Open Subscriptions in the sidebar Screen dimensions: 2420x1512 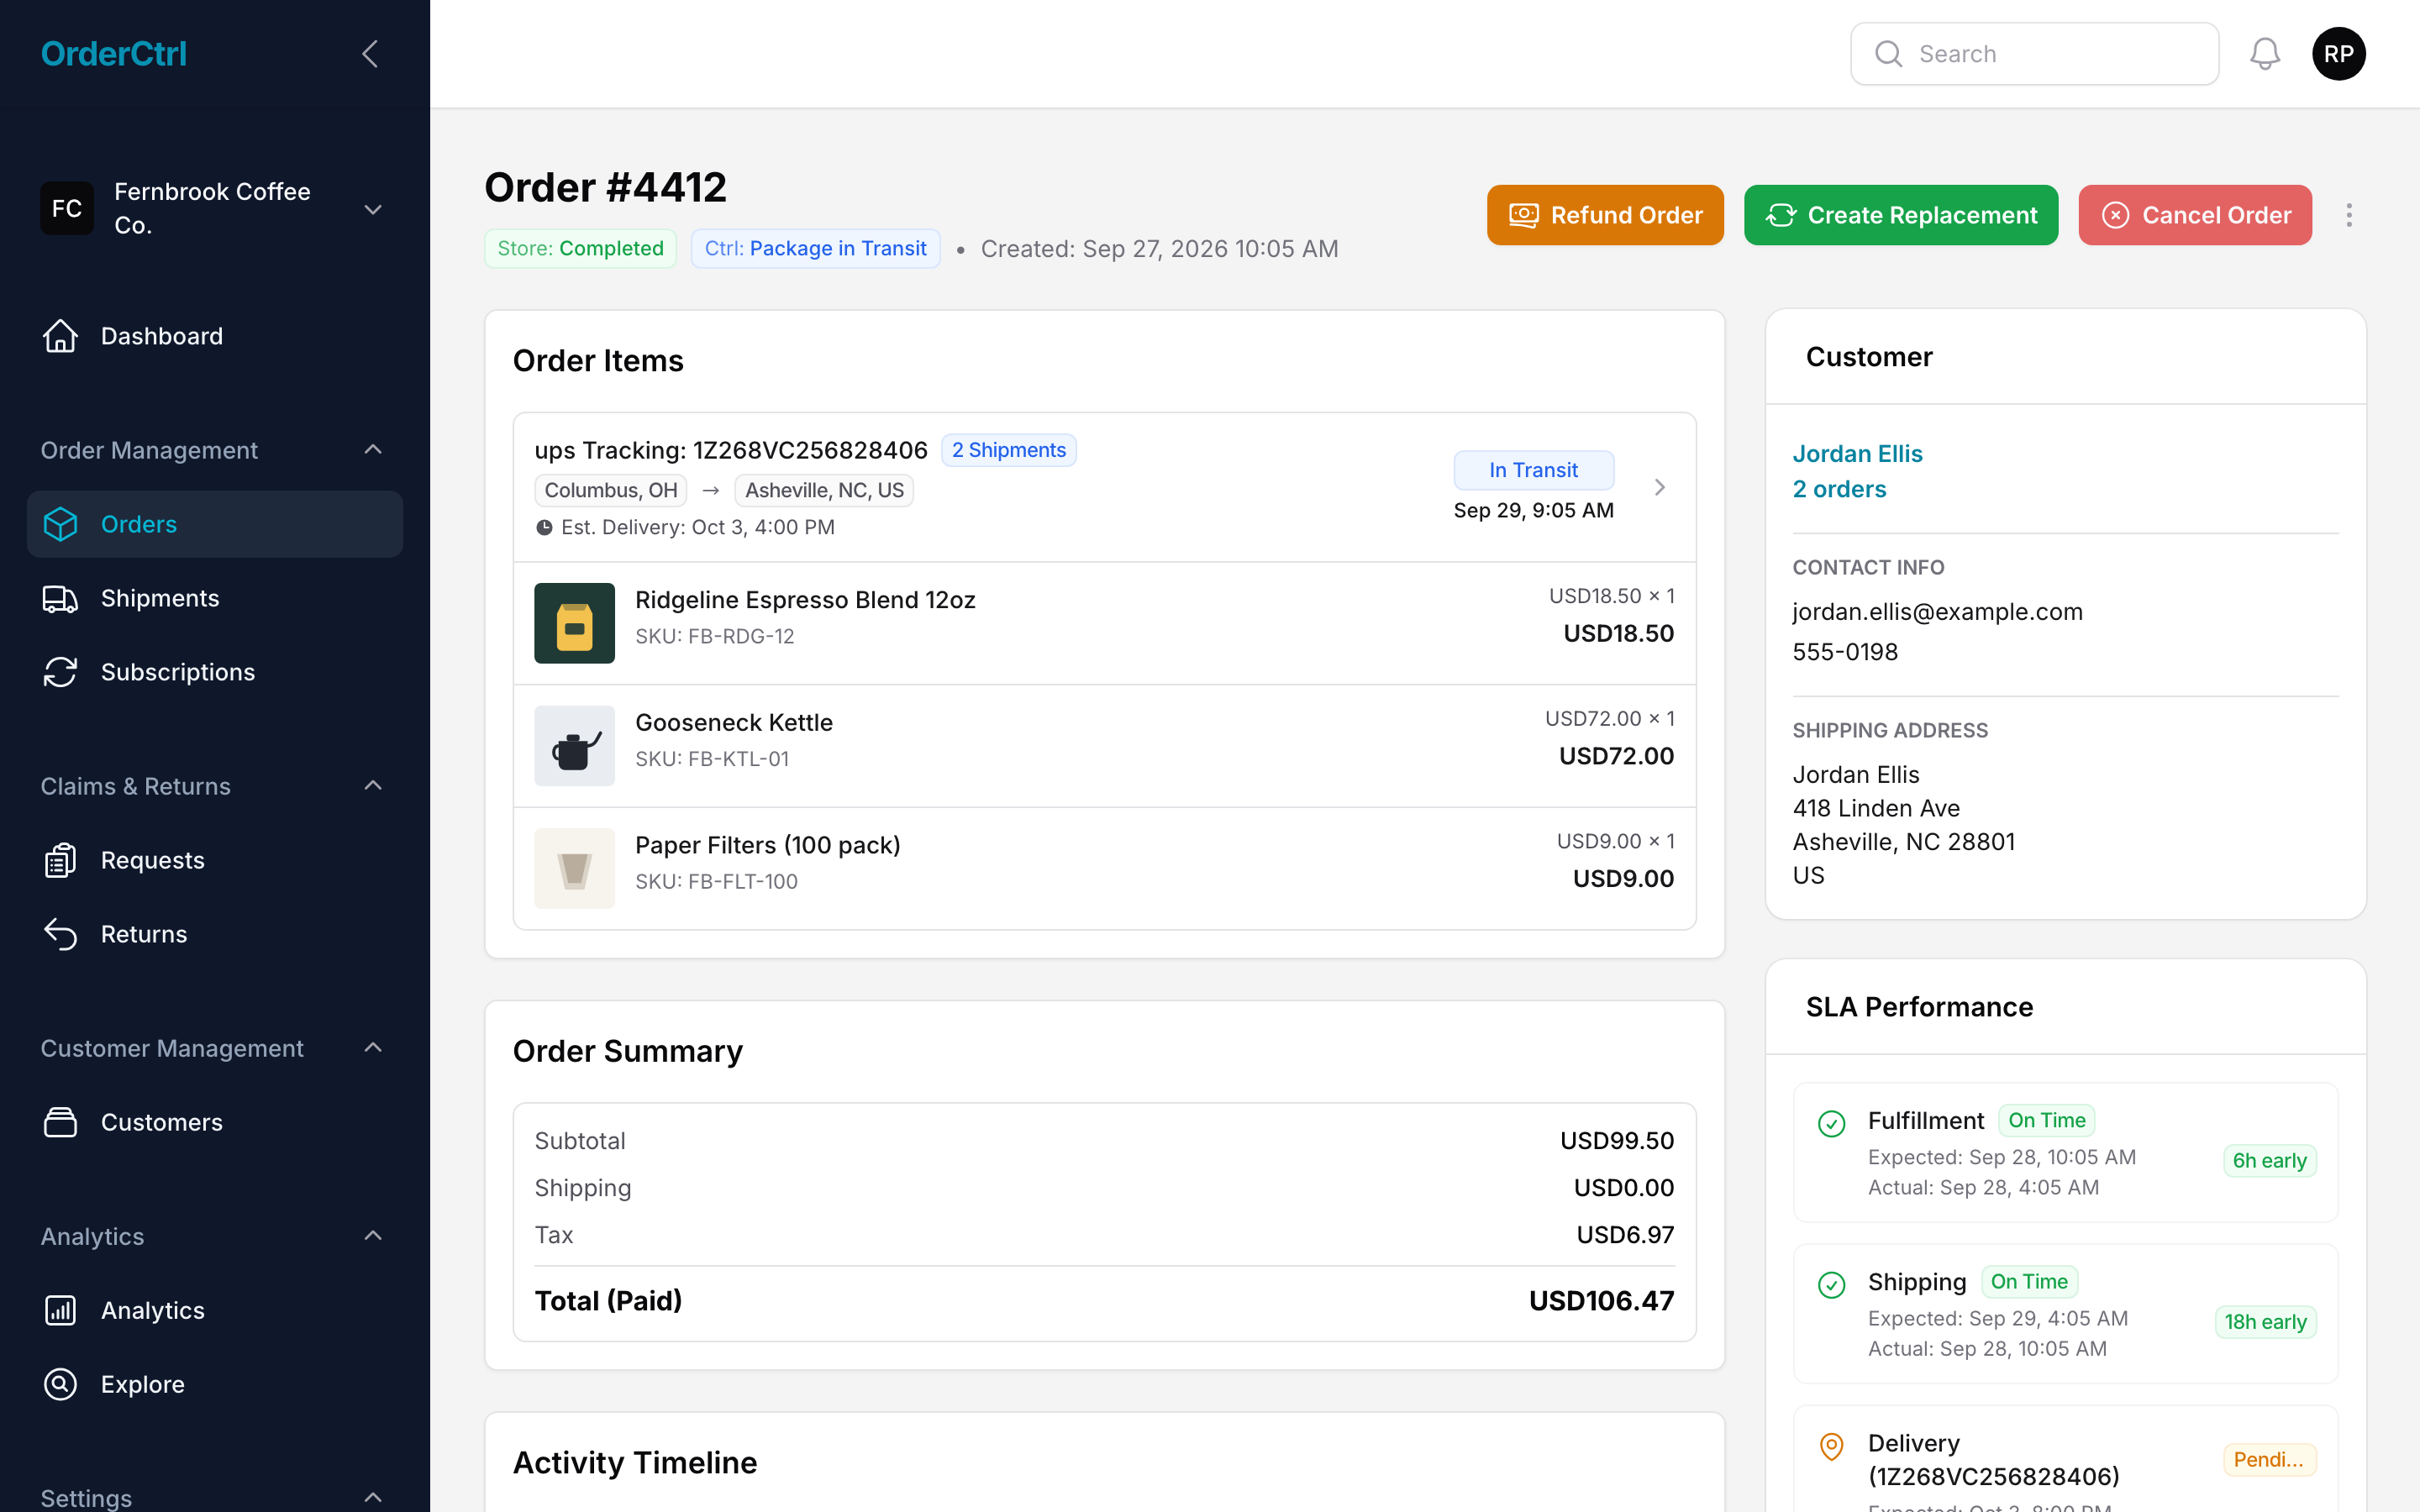click(215, 672)
